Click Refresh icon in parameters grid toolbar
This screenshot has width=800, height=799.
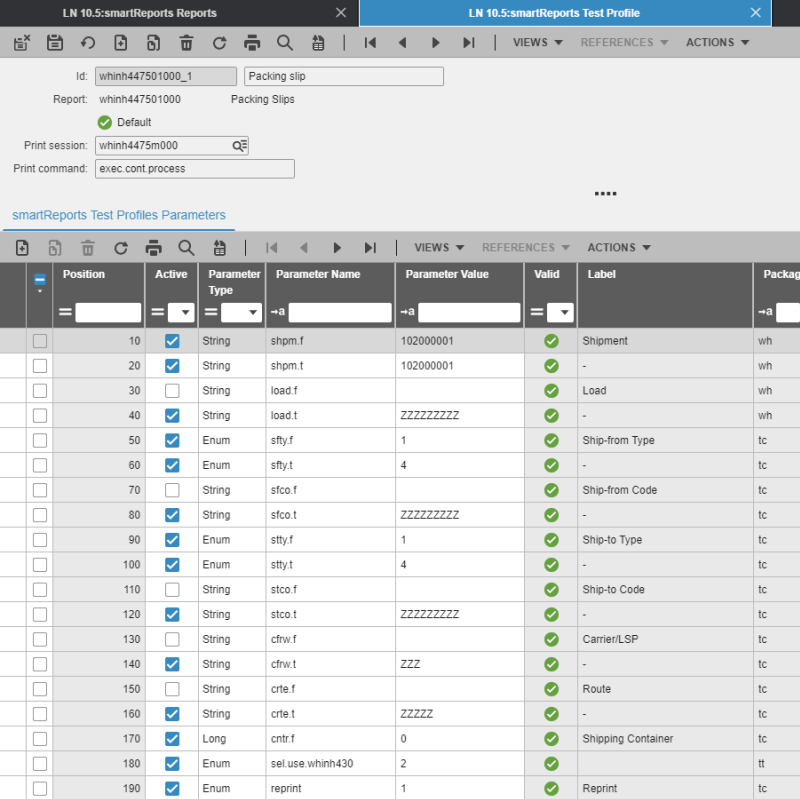[121, 248]
